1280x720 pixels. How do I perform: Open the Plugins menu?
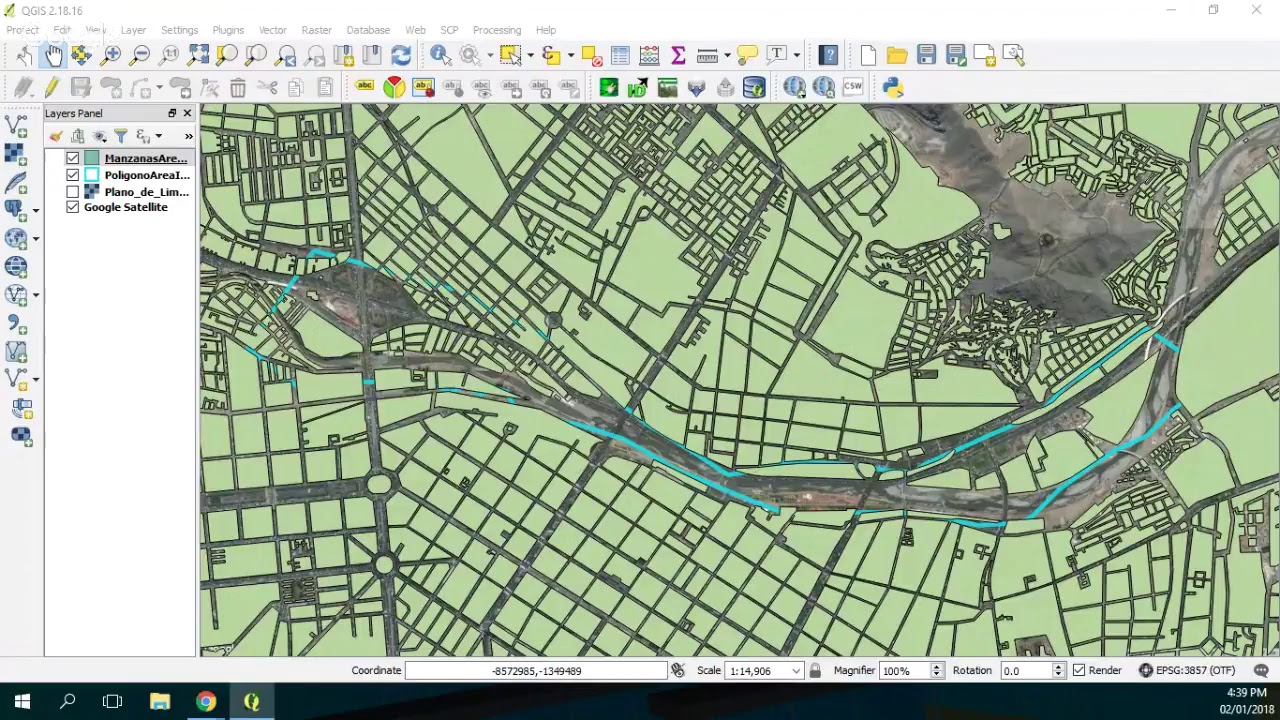coord(228,30)
